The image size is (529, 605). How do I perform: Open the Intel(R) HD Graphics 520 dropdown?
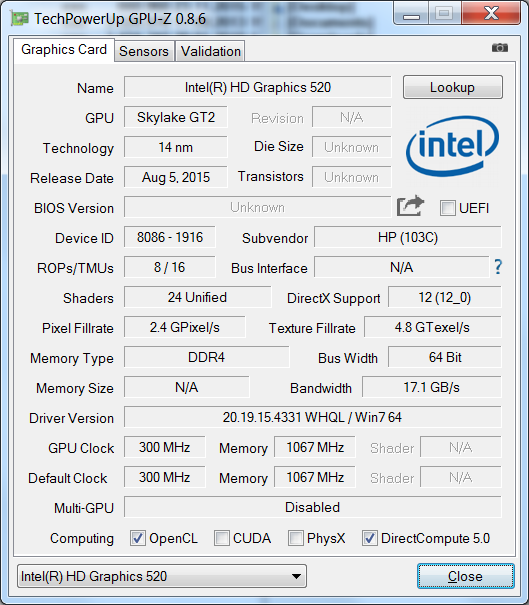click(x=162, y=576)
